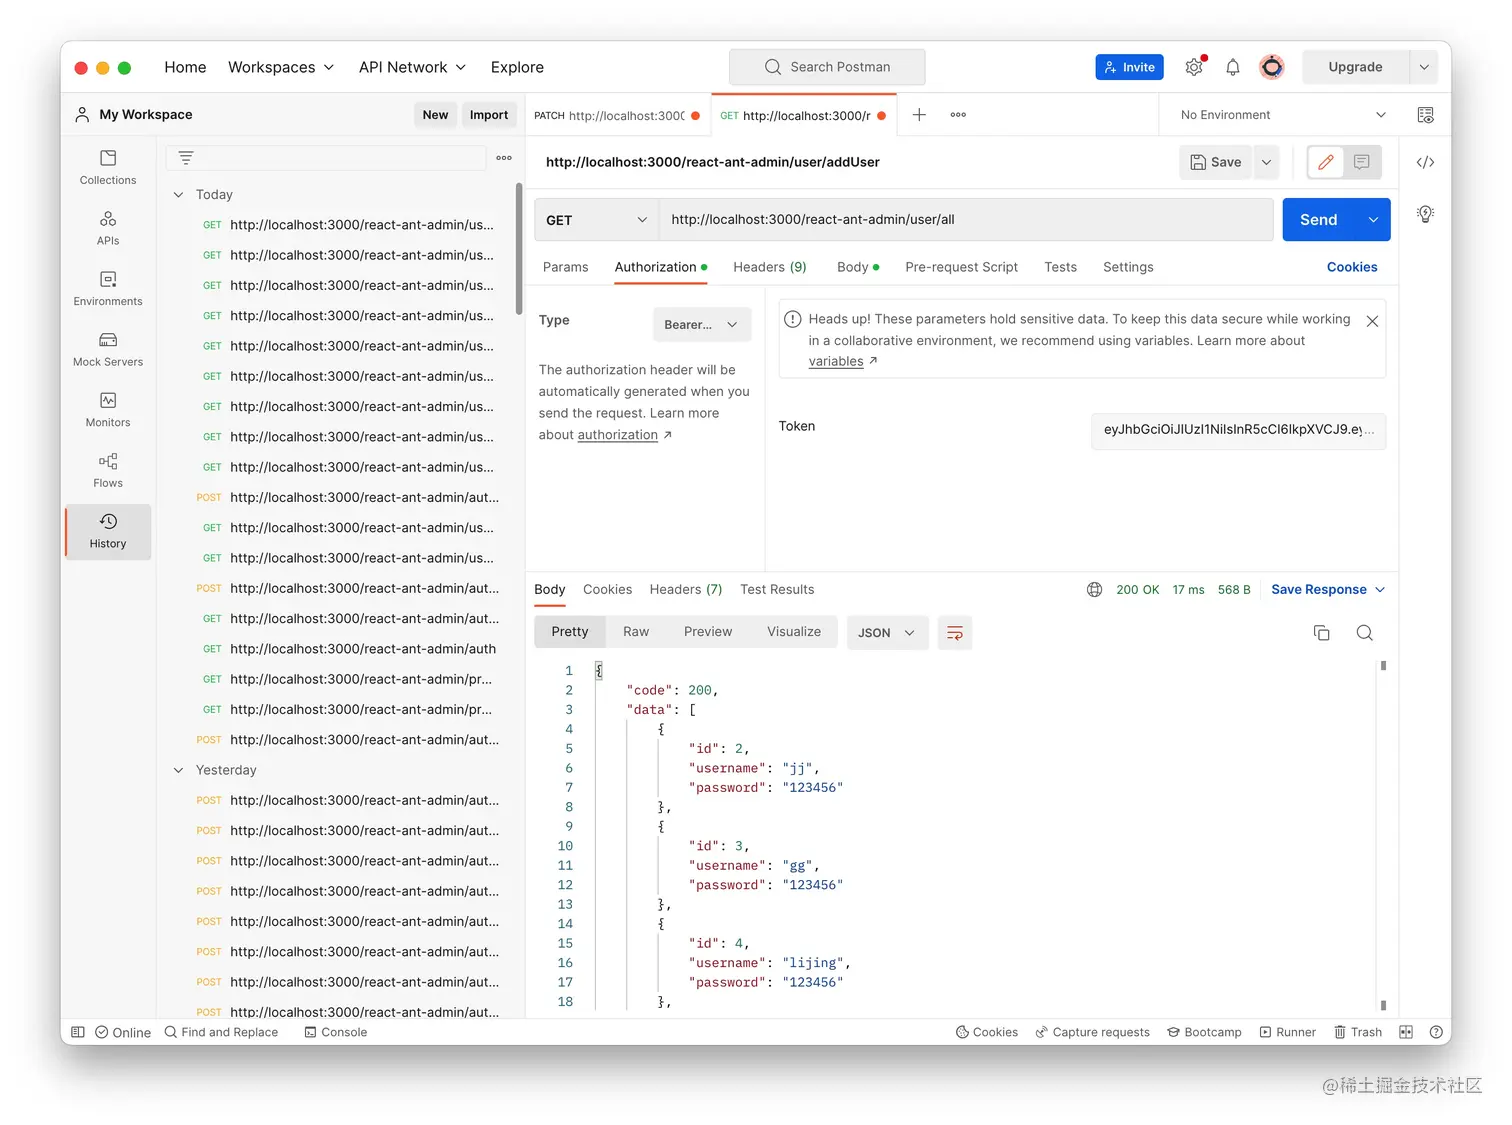1512x1125 pixels.
Task: Click the Send button
Action: [1319, 220]
